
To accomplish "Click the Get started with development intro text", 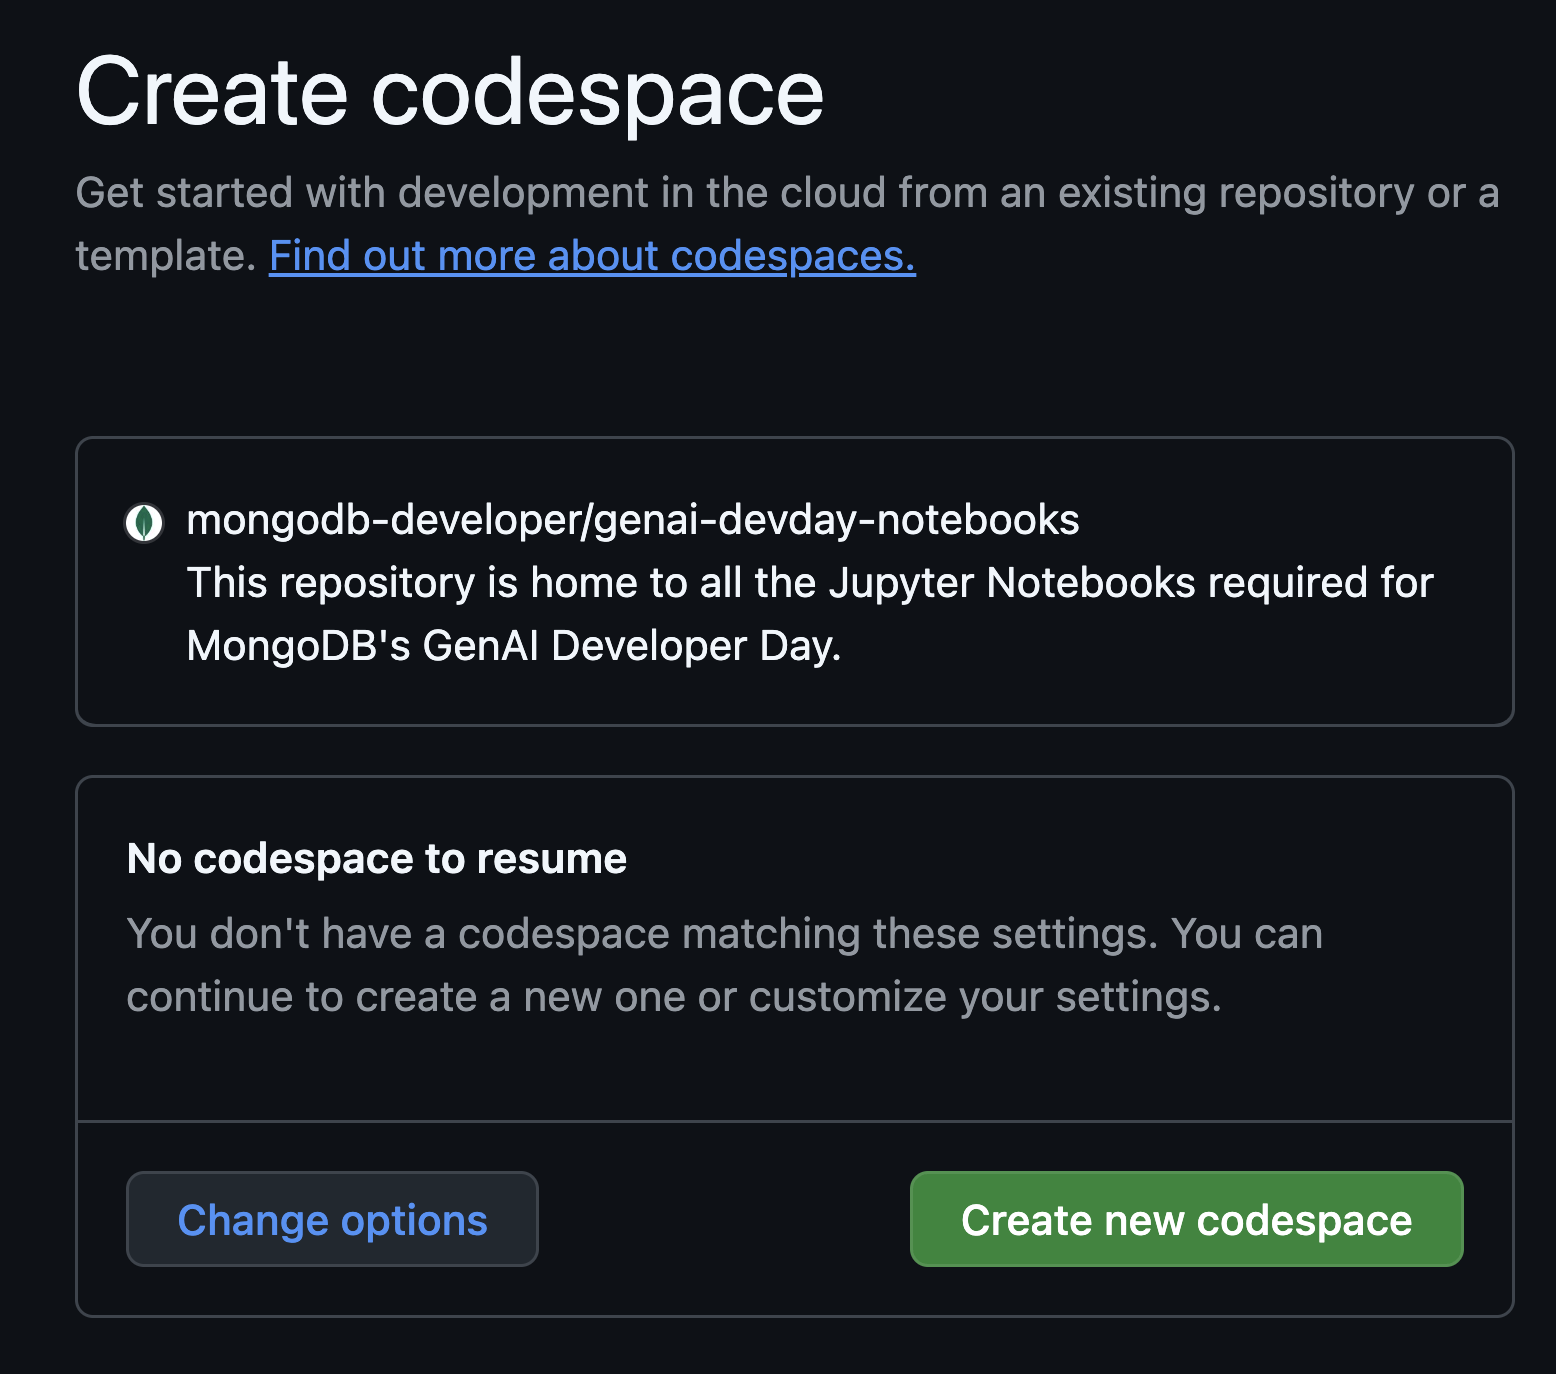I will 786,193.
